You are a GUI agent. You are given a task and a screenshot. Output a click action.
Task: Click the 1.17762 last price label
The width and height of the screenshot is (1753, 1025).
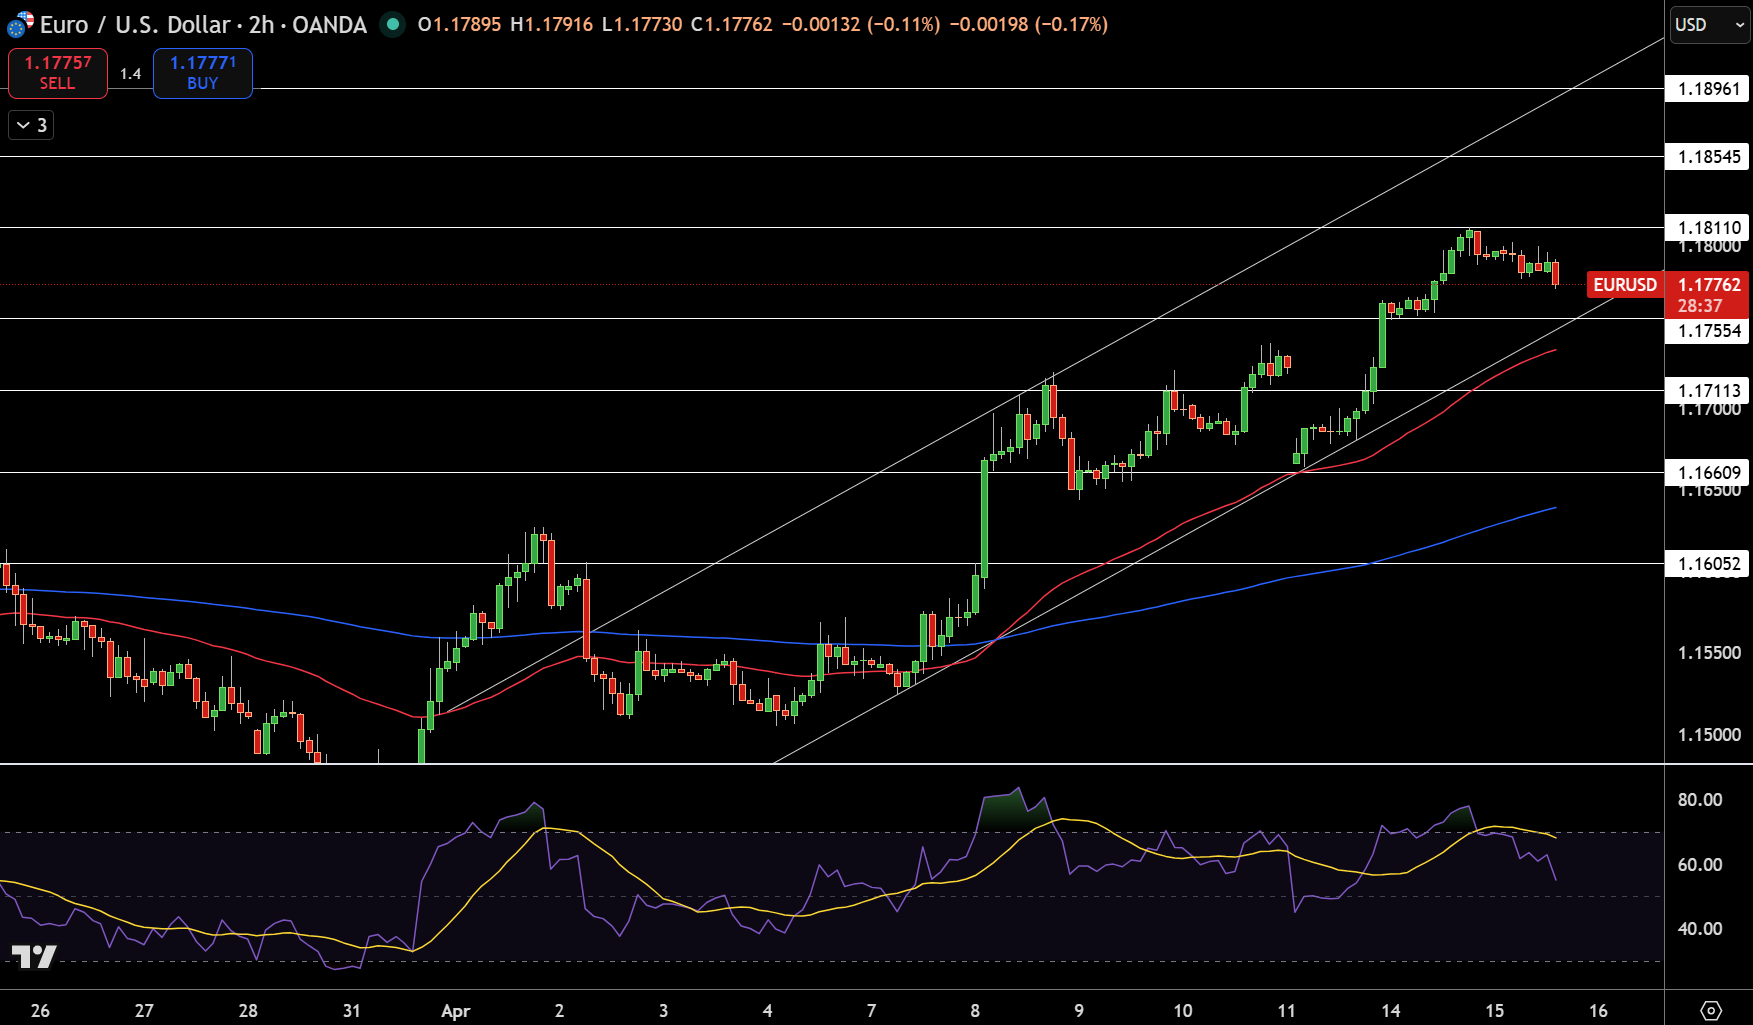tap(1708, 285)
